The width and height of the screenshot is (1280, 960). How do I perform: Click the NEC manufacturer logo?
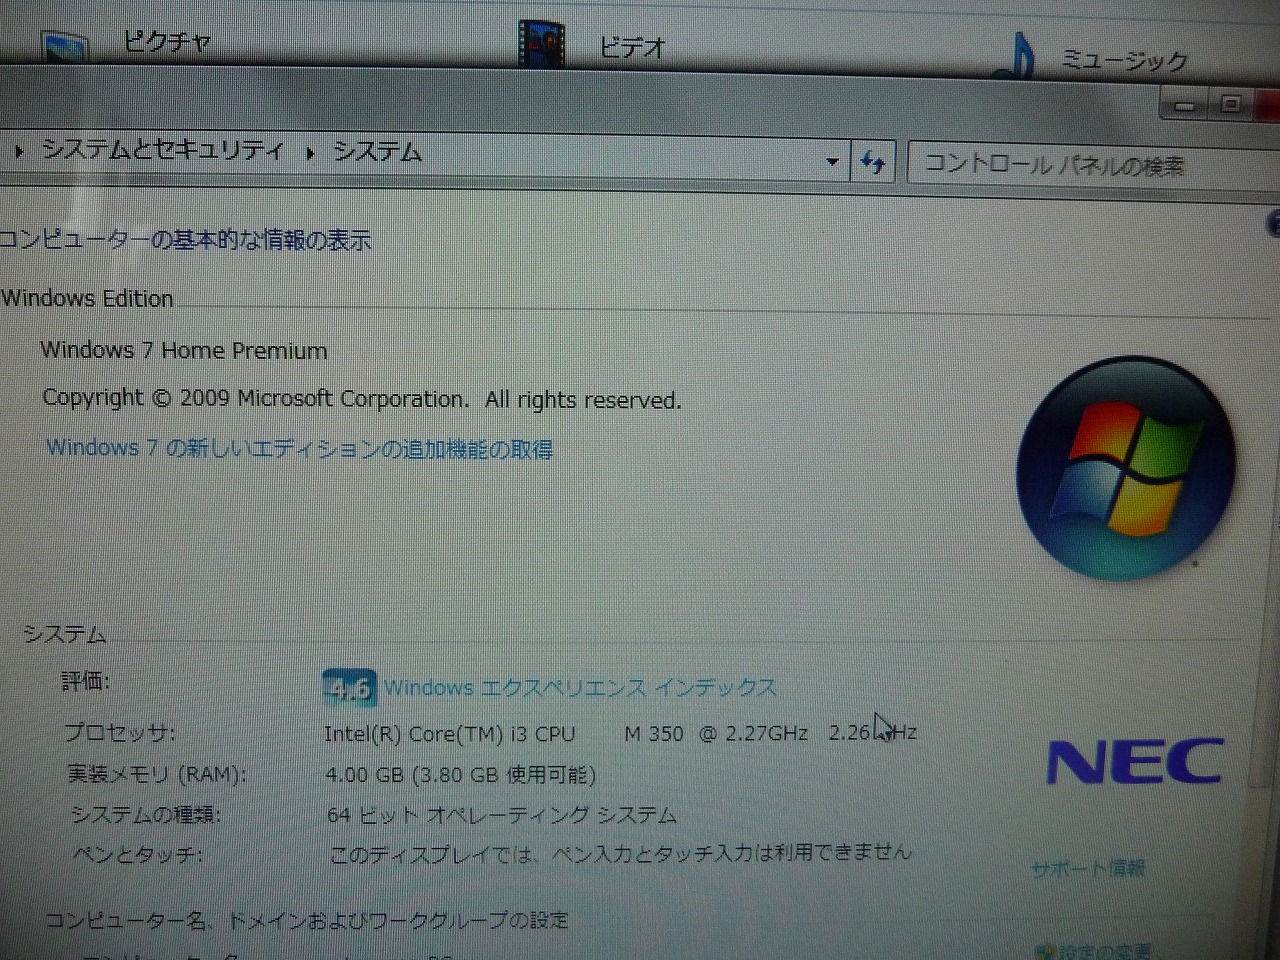pos(1135,761)
